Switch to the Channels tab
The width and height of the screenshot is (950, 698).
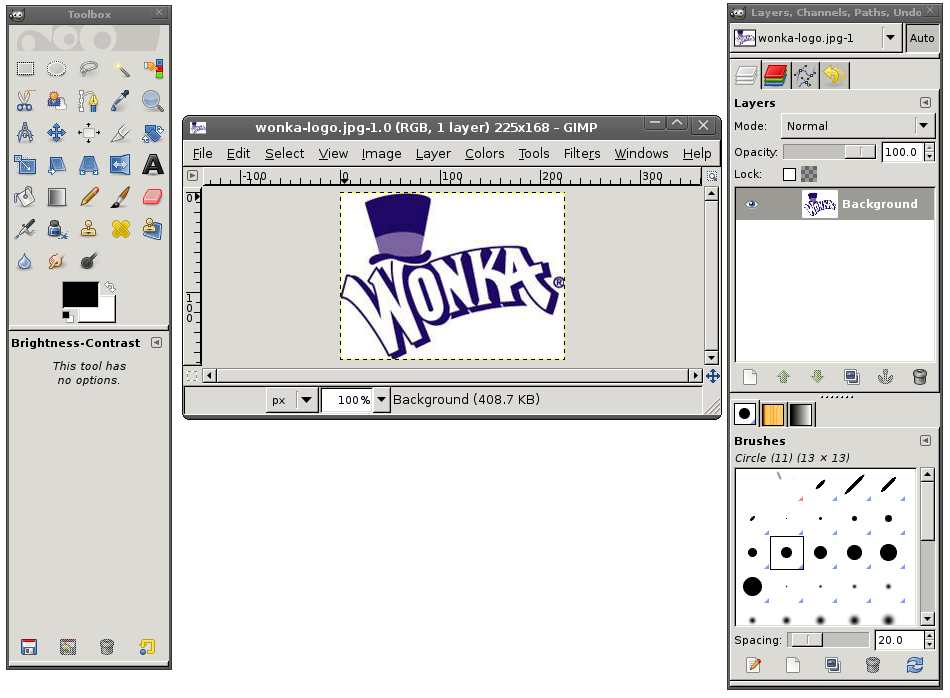coord(775,76)
